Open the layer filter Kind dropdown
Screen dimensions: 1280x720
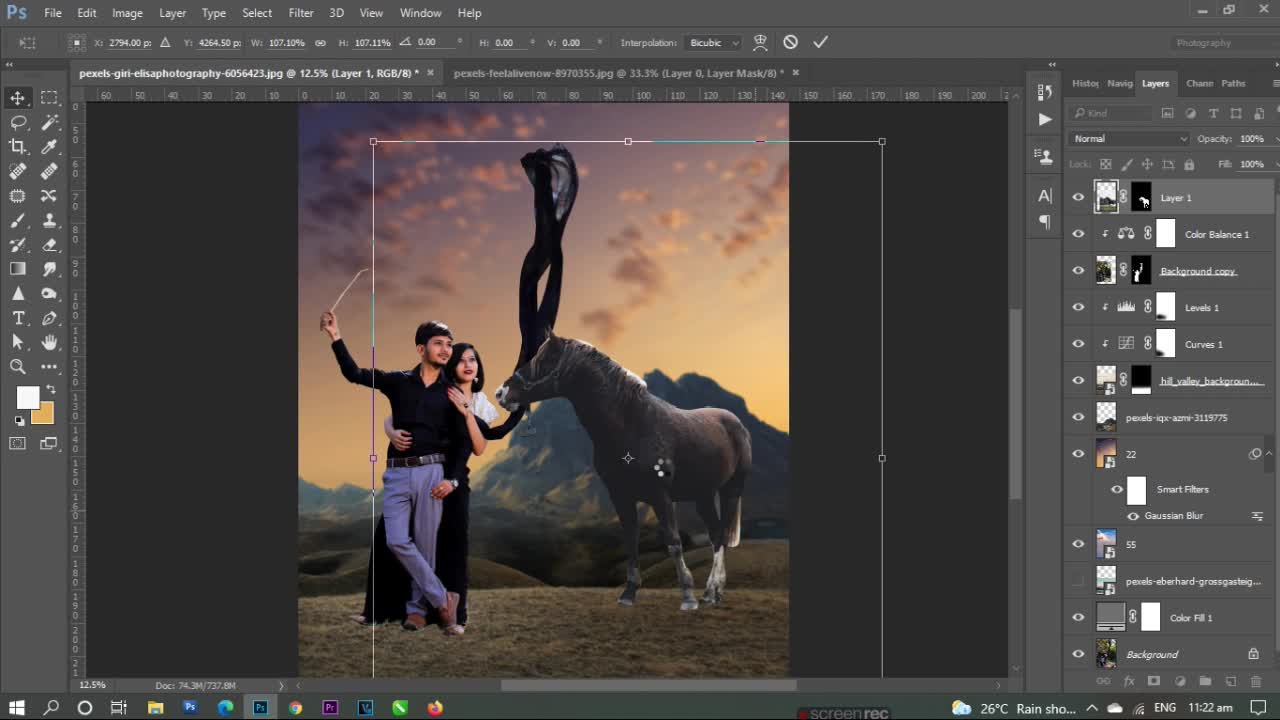pos(1111,113)
